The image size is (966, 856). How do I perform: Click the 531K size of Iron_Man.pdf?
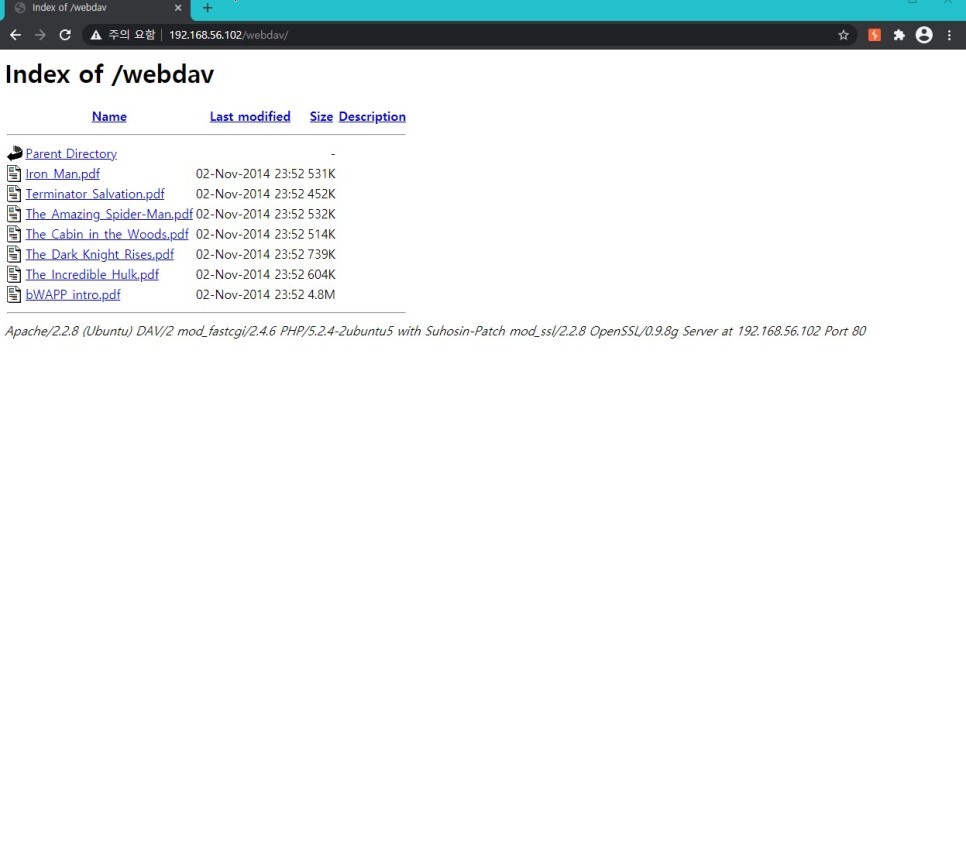coord(322,174)
